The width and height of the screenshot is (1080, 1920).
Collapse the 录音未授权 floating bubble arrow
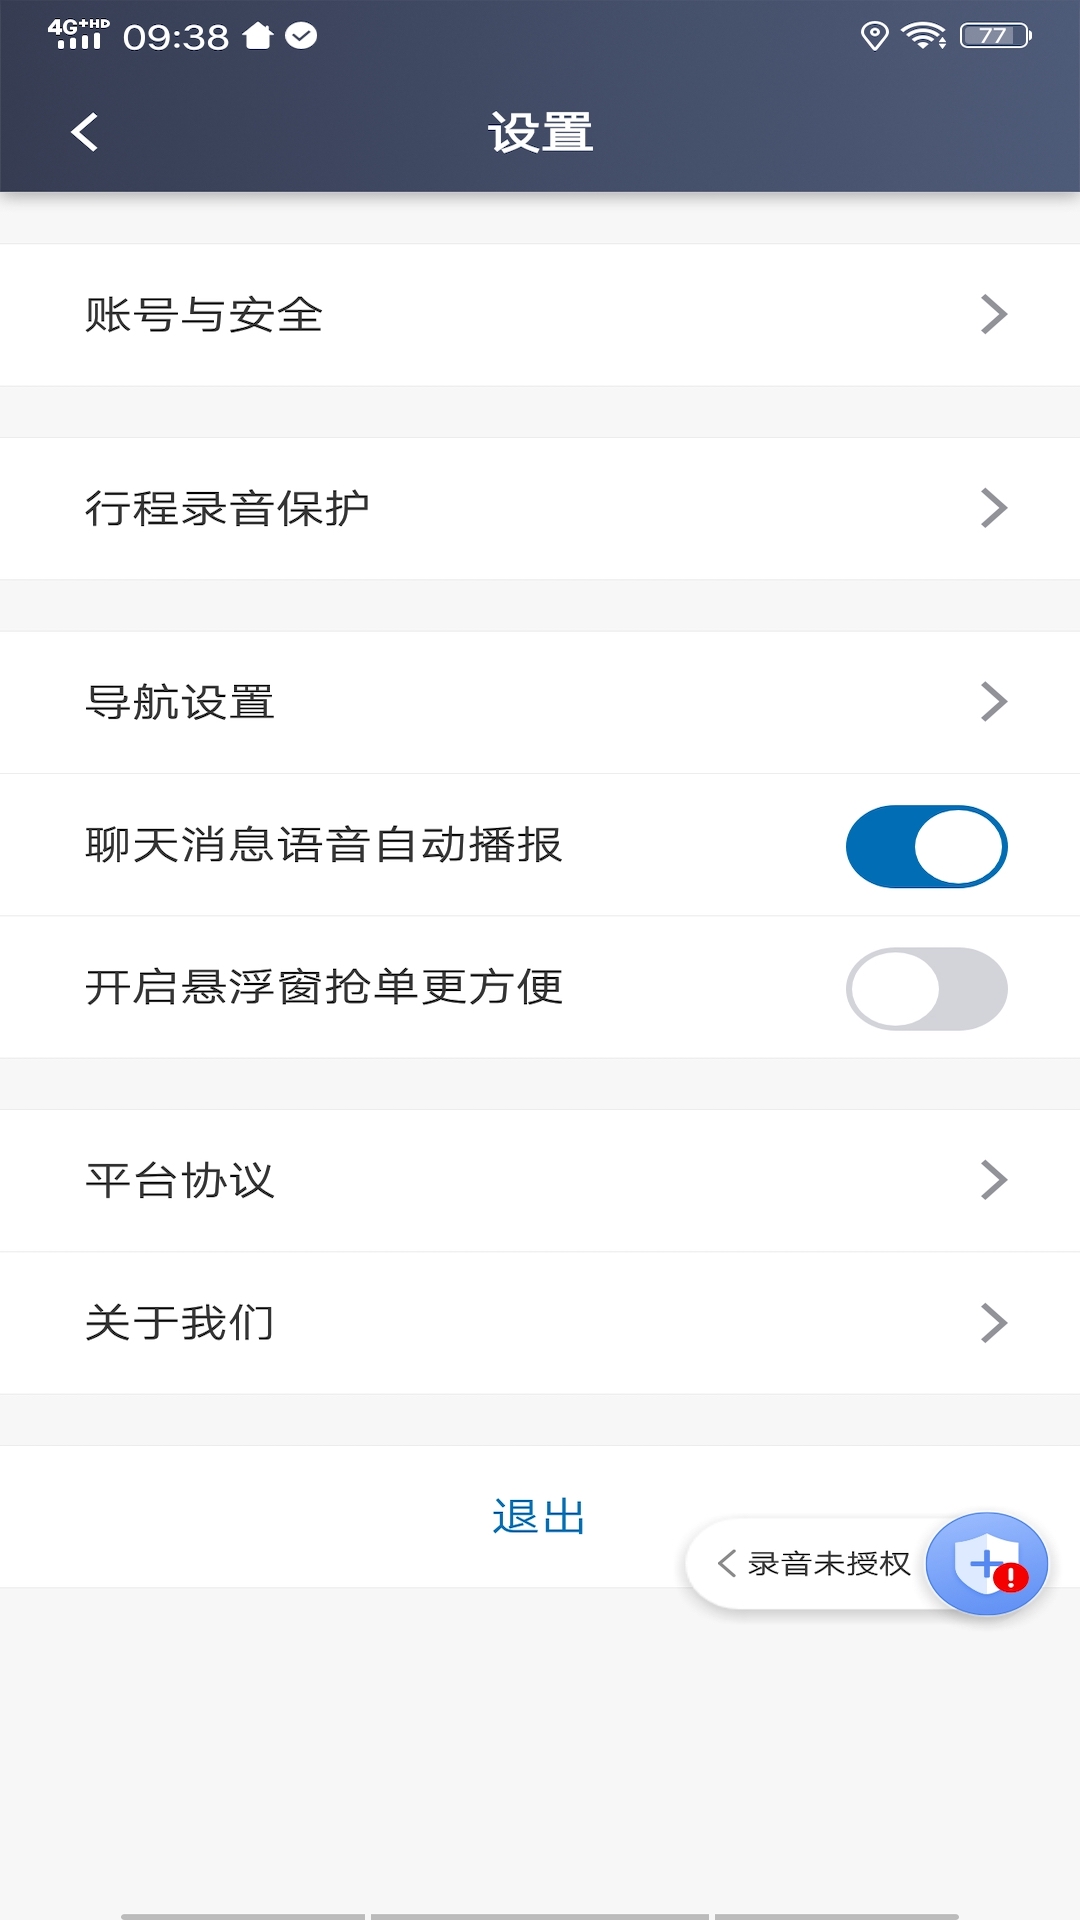point(727,1563)
